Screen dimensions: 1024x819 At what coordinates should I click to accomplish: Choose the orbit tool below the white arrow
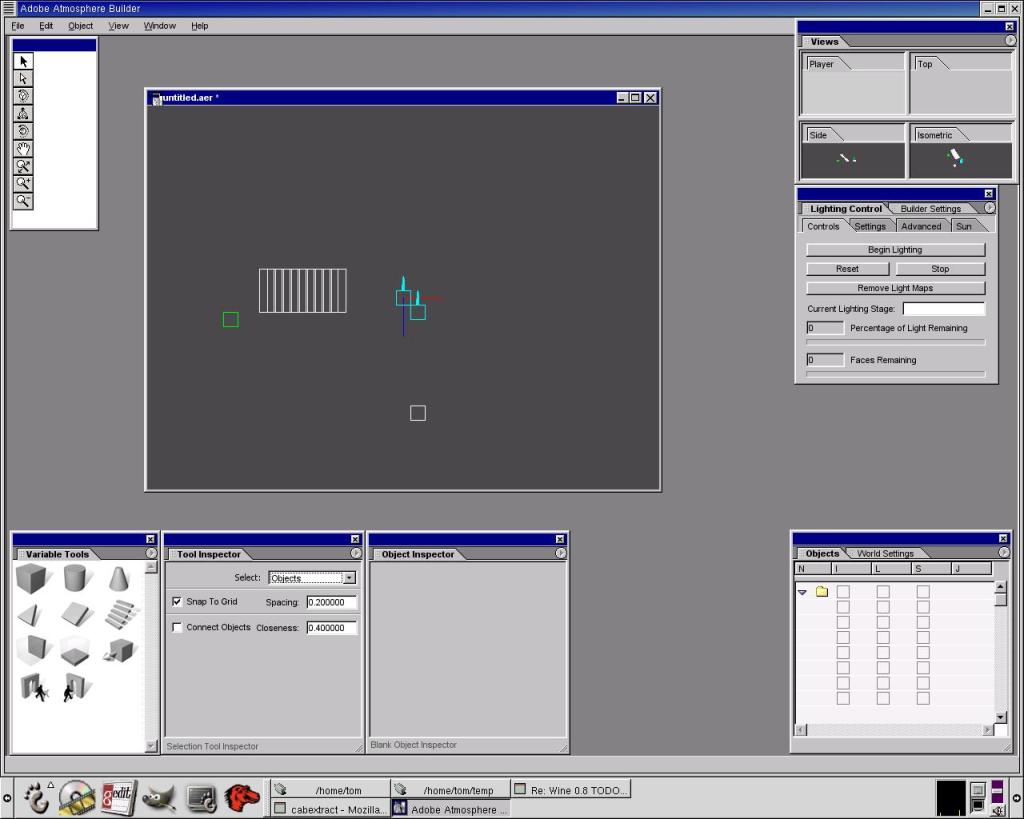click(x=23, y=96)
